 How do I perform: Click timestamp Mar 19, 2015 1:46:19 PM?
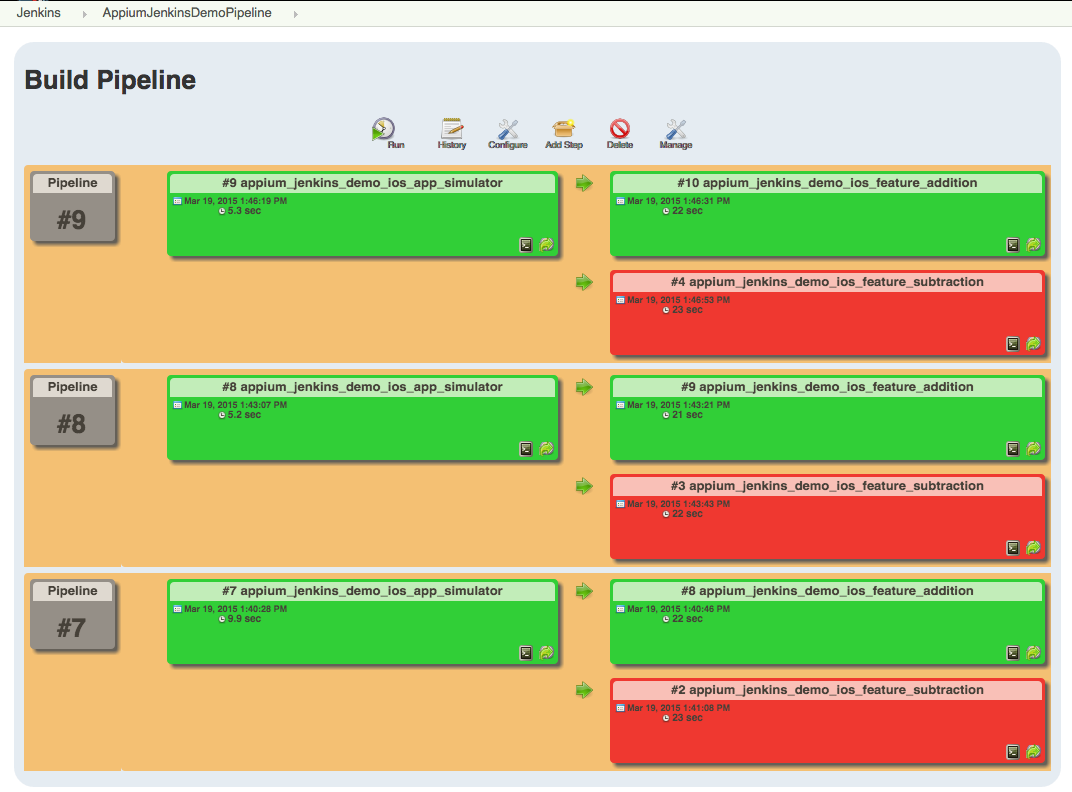[x=235, y=201]
